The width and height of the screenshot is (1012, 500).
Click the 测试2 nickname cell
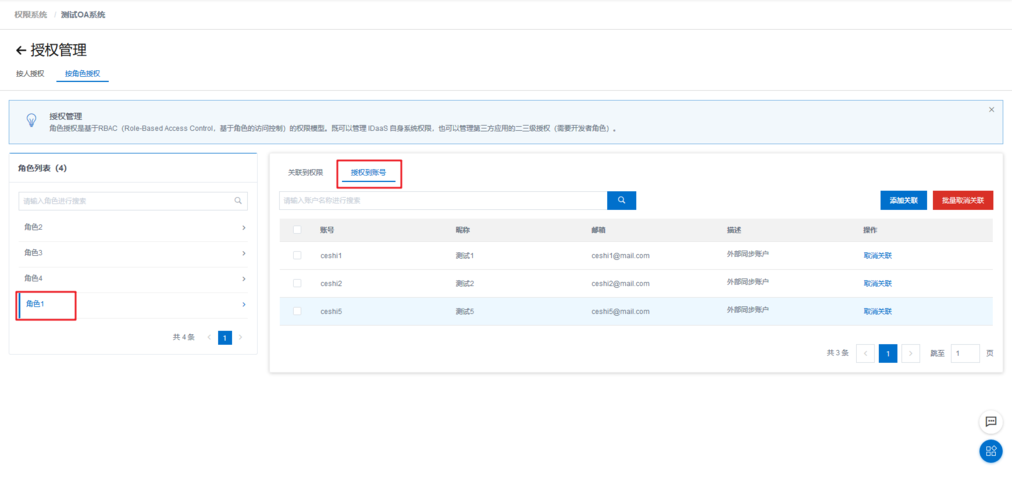point(465,283)
